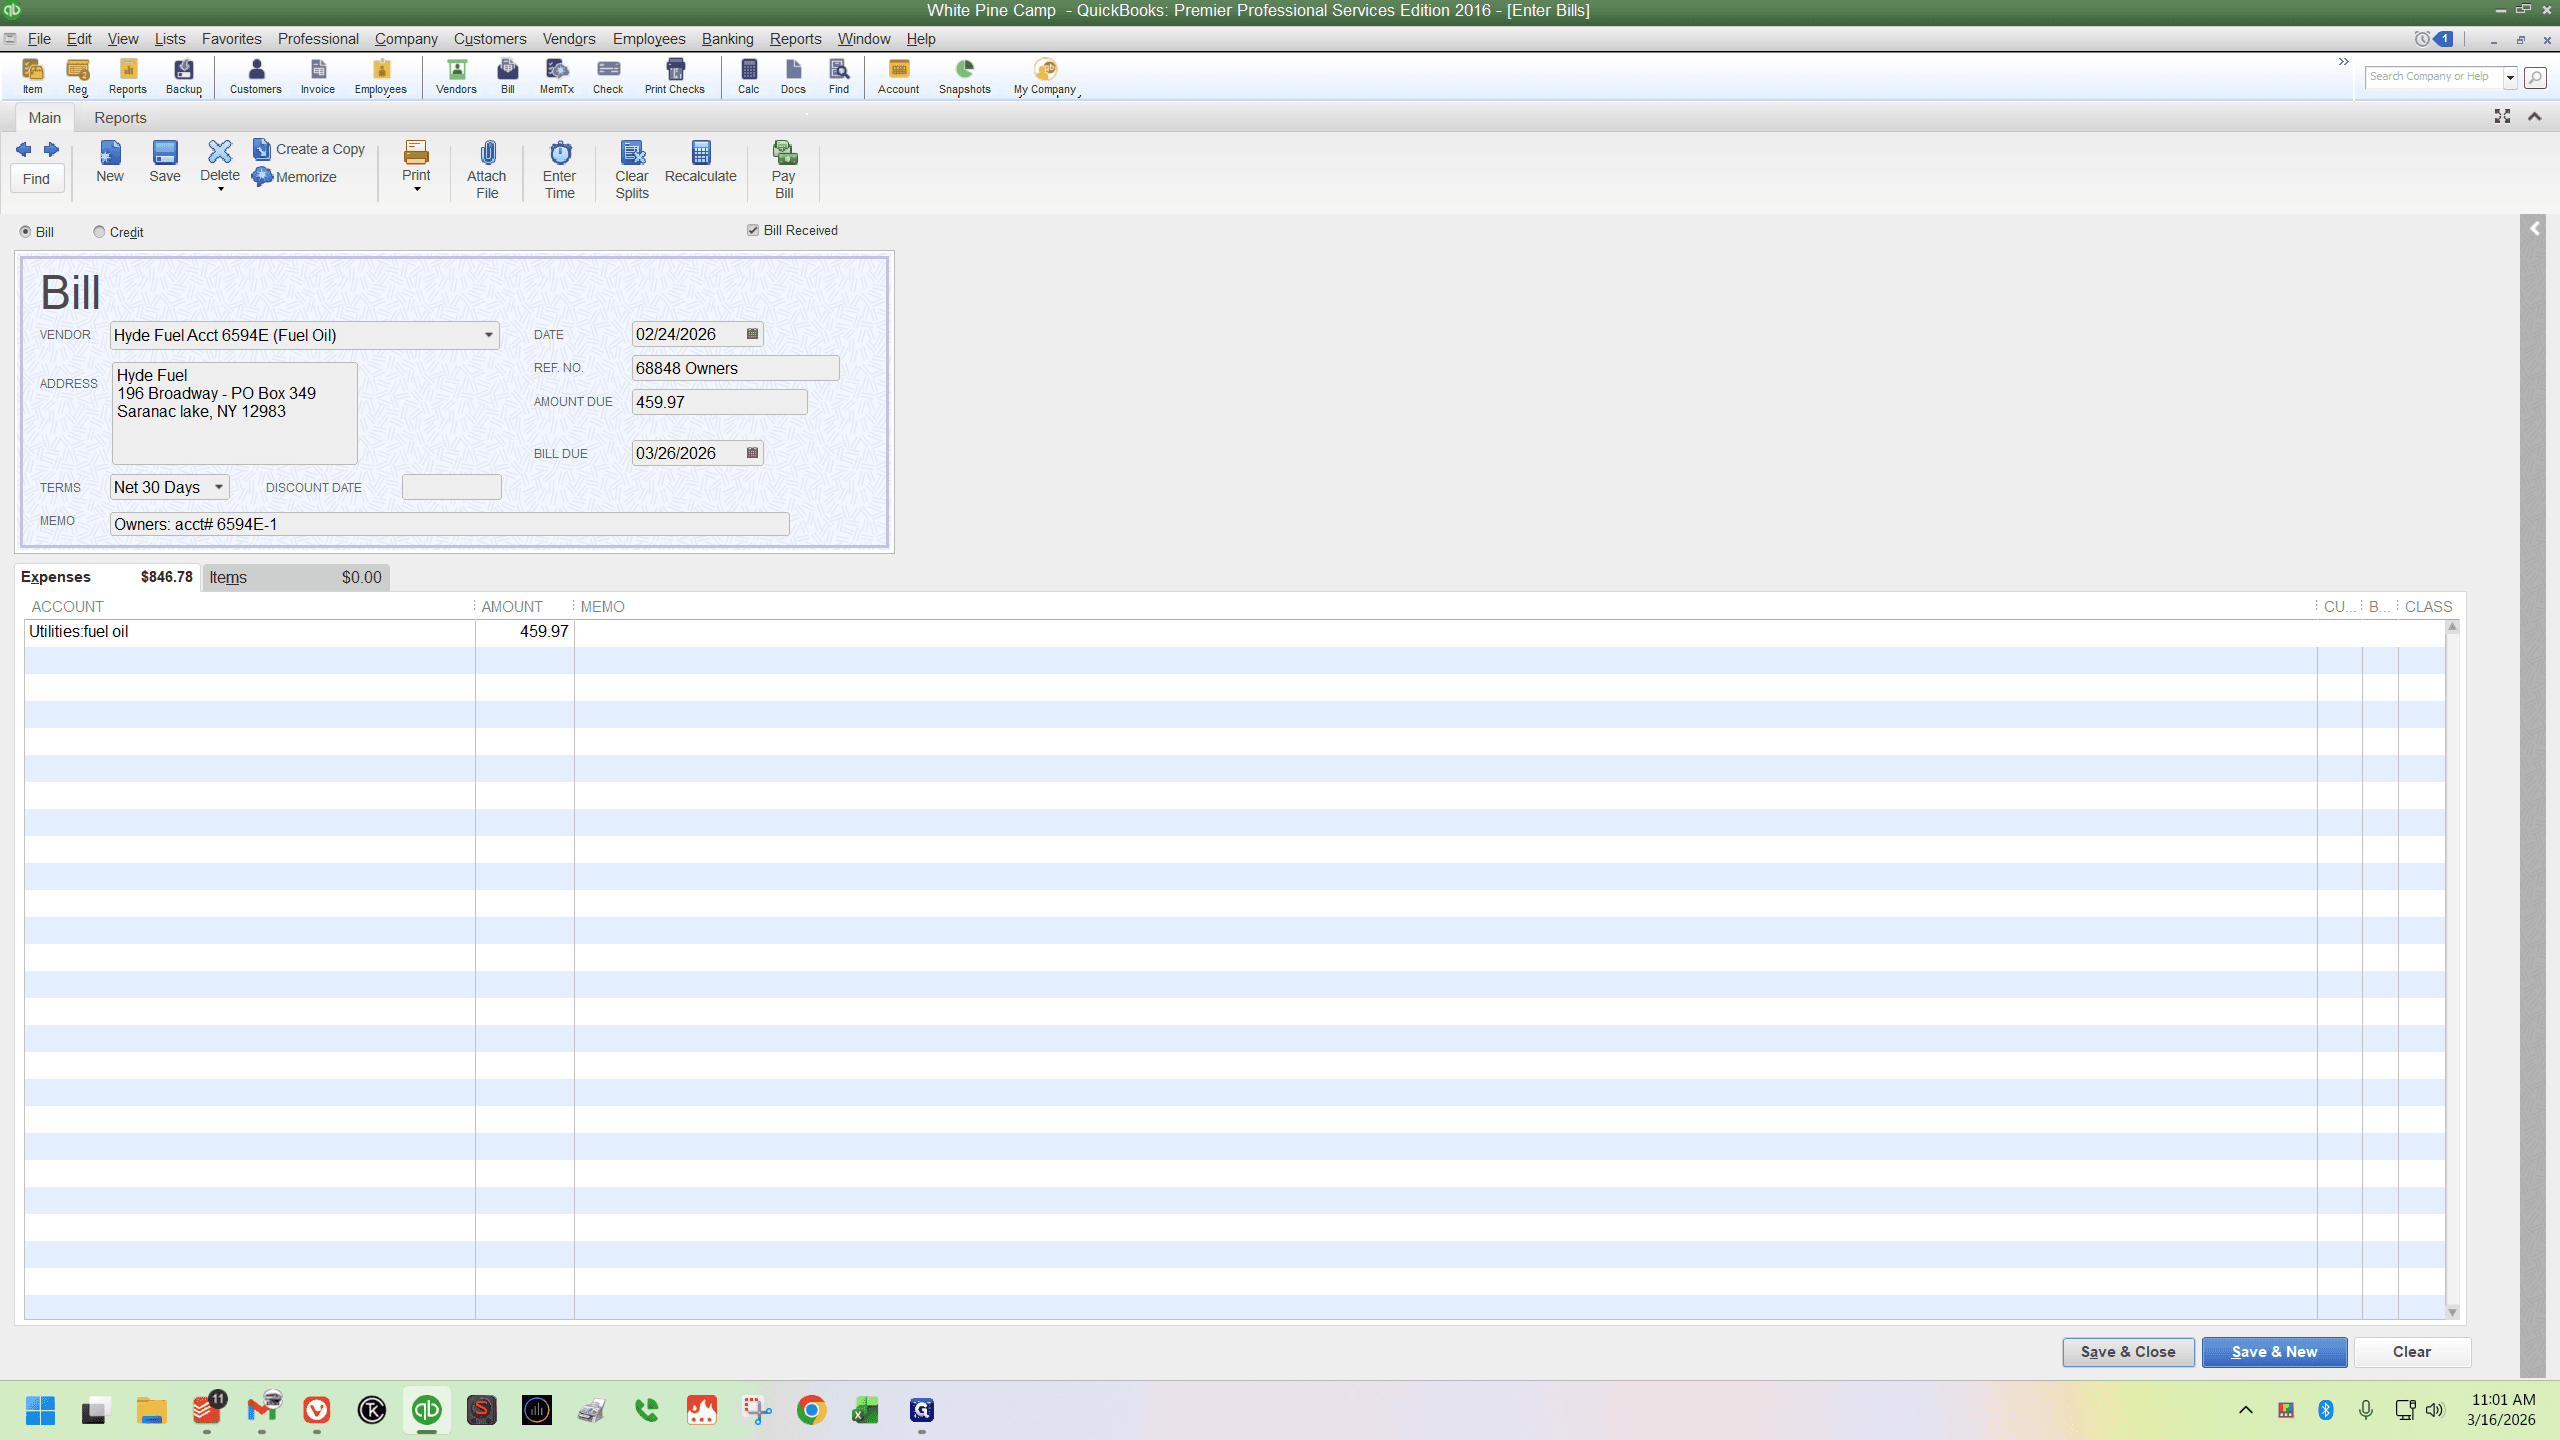The image size is (2560, 1440).
Task: Open the Snapshots toolbar icon
Action: coord(964,69)
